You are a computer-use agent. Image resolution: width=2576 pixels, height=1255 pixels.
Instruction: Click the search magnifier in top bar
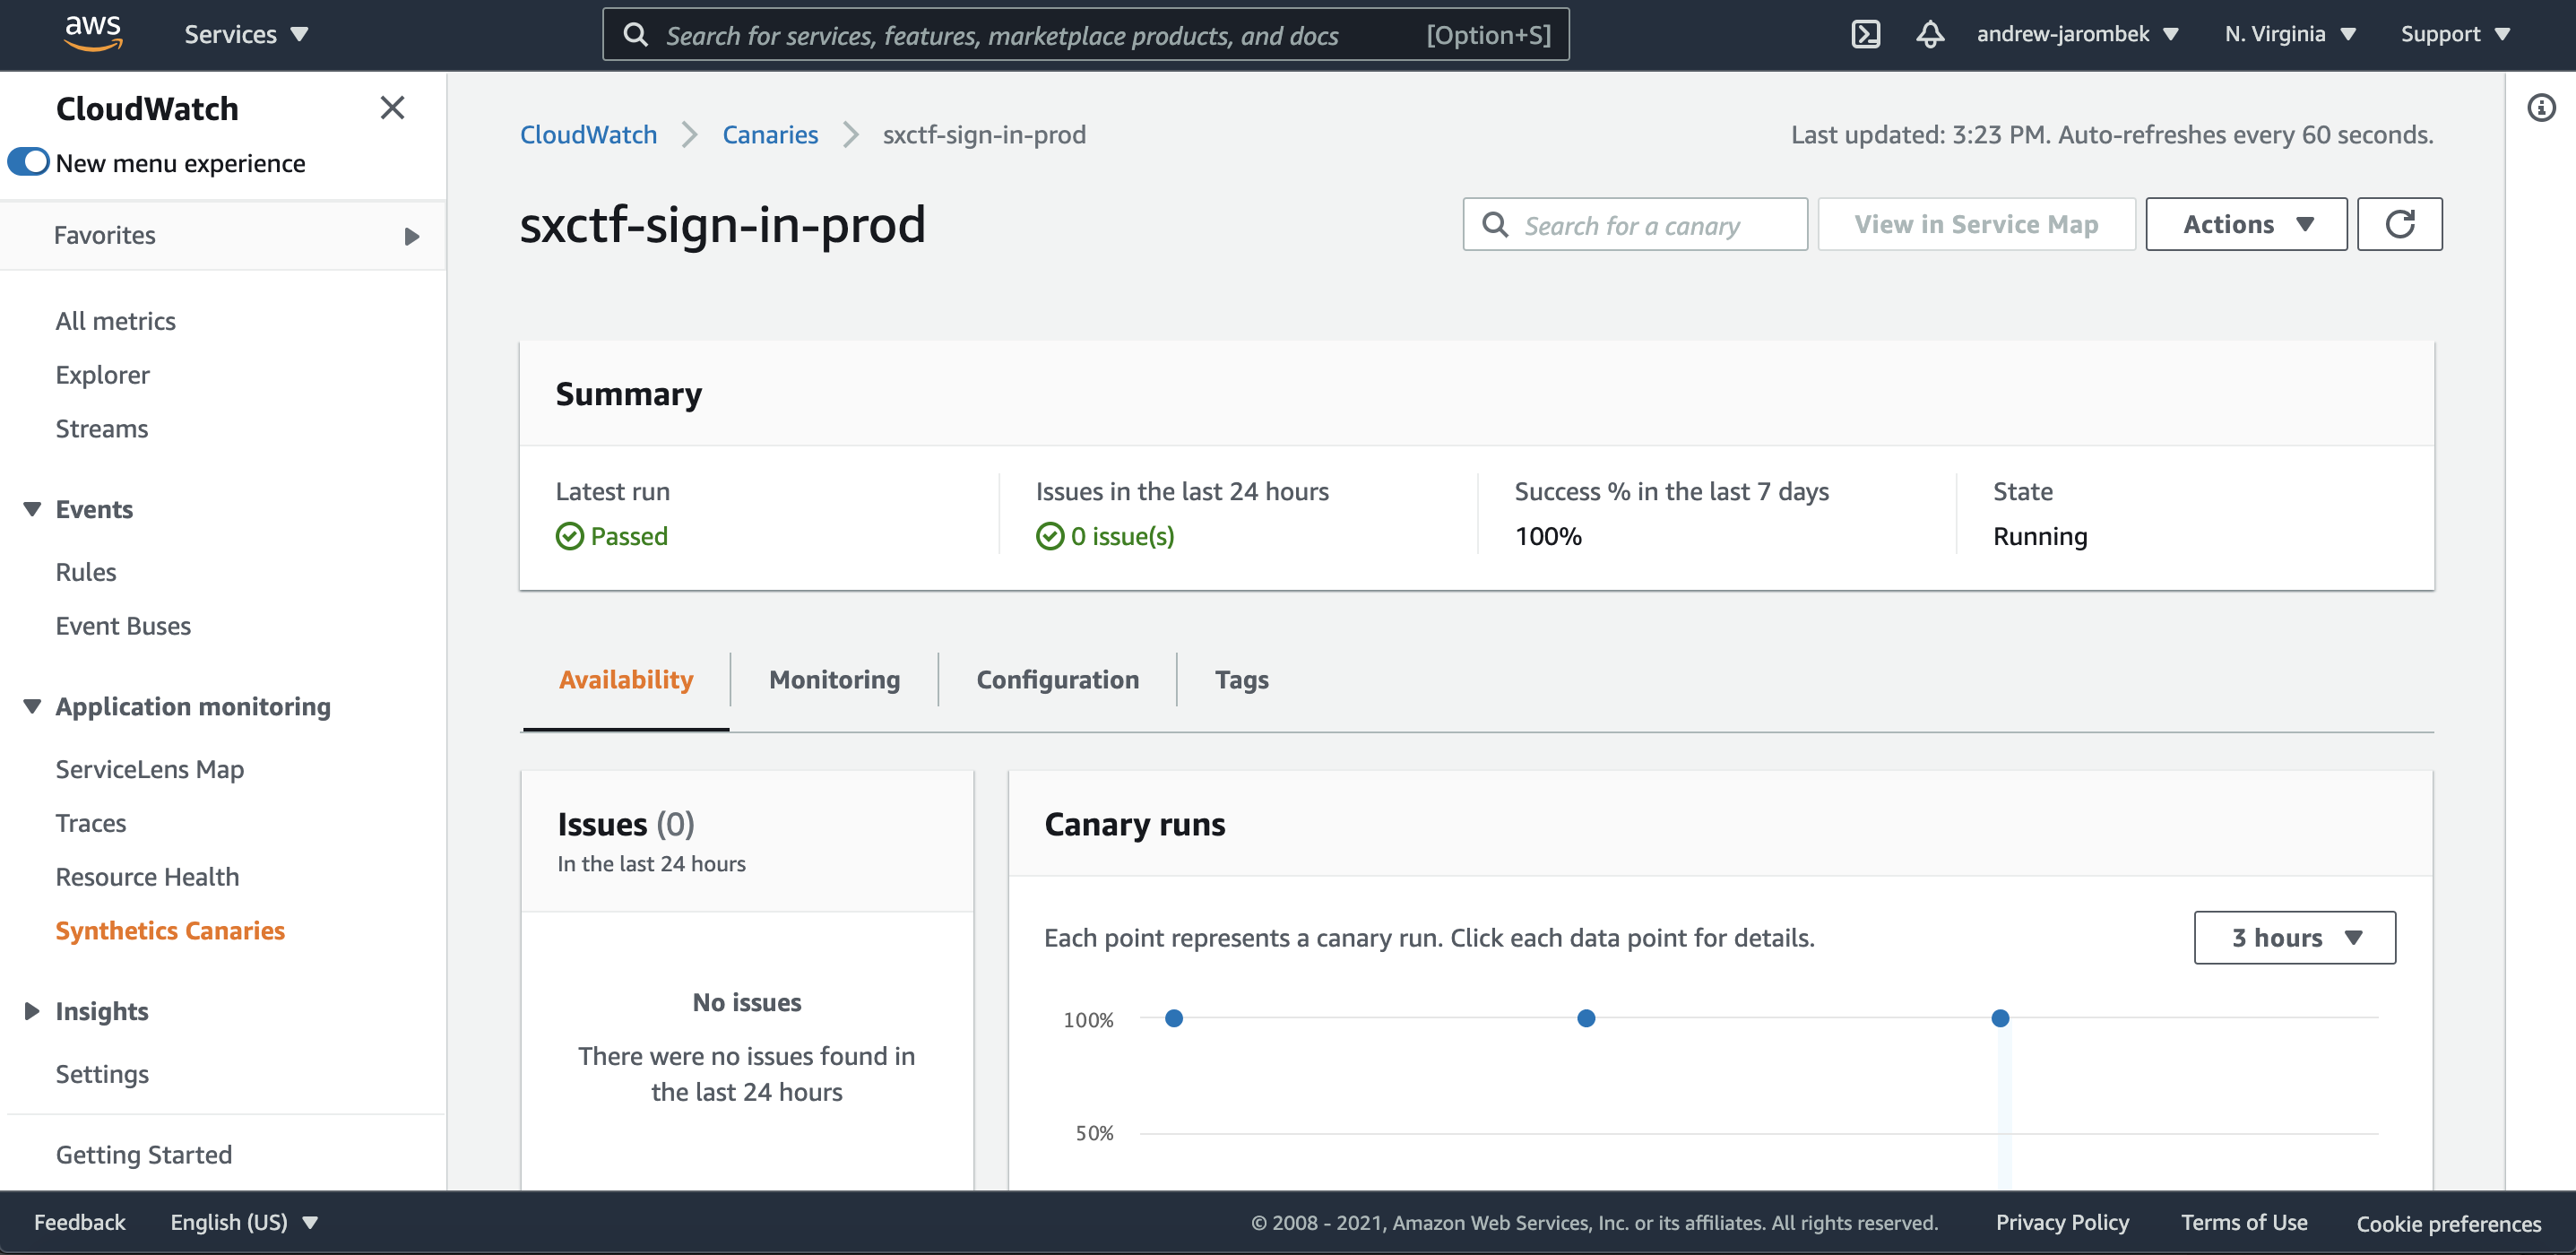[635, 35]
